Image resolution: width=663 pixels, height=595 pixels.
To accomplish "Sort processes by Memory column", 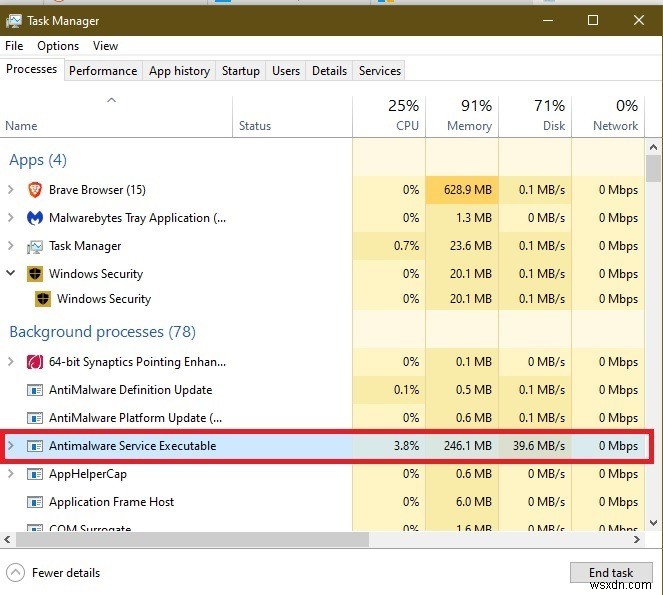I will coord(462,117).
